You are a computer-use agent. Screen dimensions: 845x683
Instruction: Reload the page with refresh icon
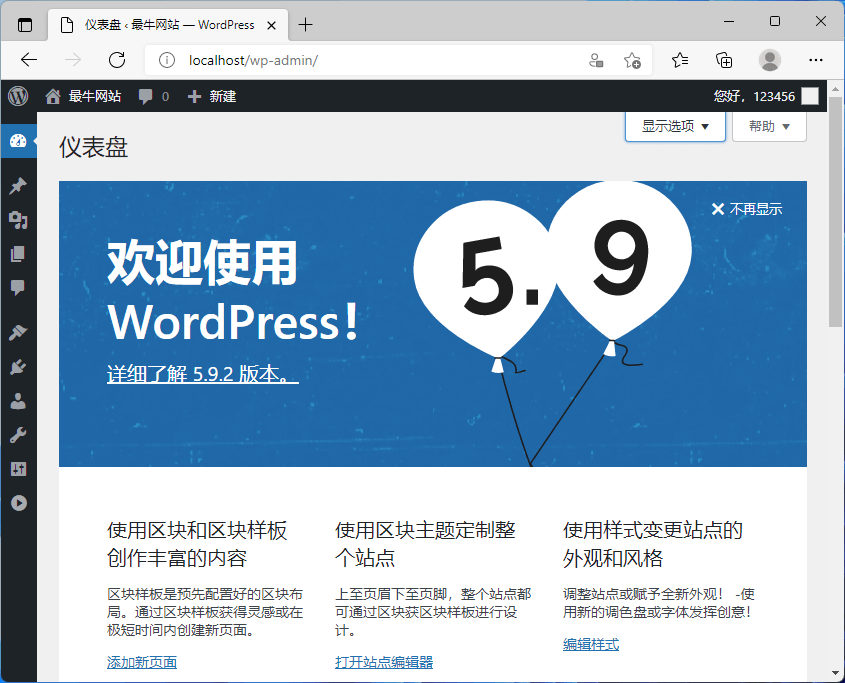(x=117, y=60)
